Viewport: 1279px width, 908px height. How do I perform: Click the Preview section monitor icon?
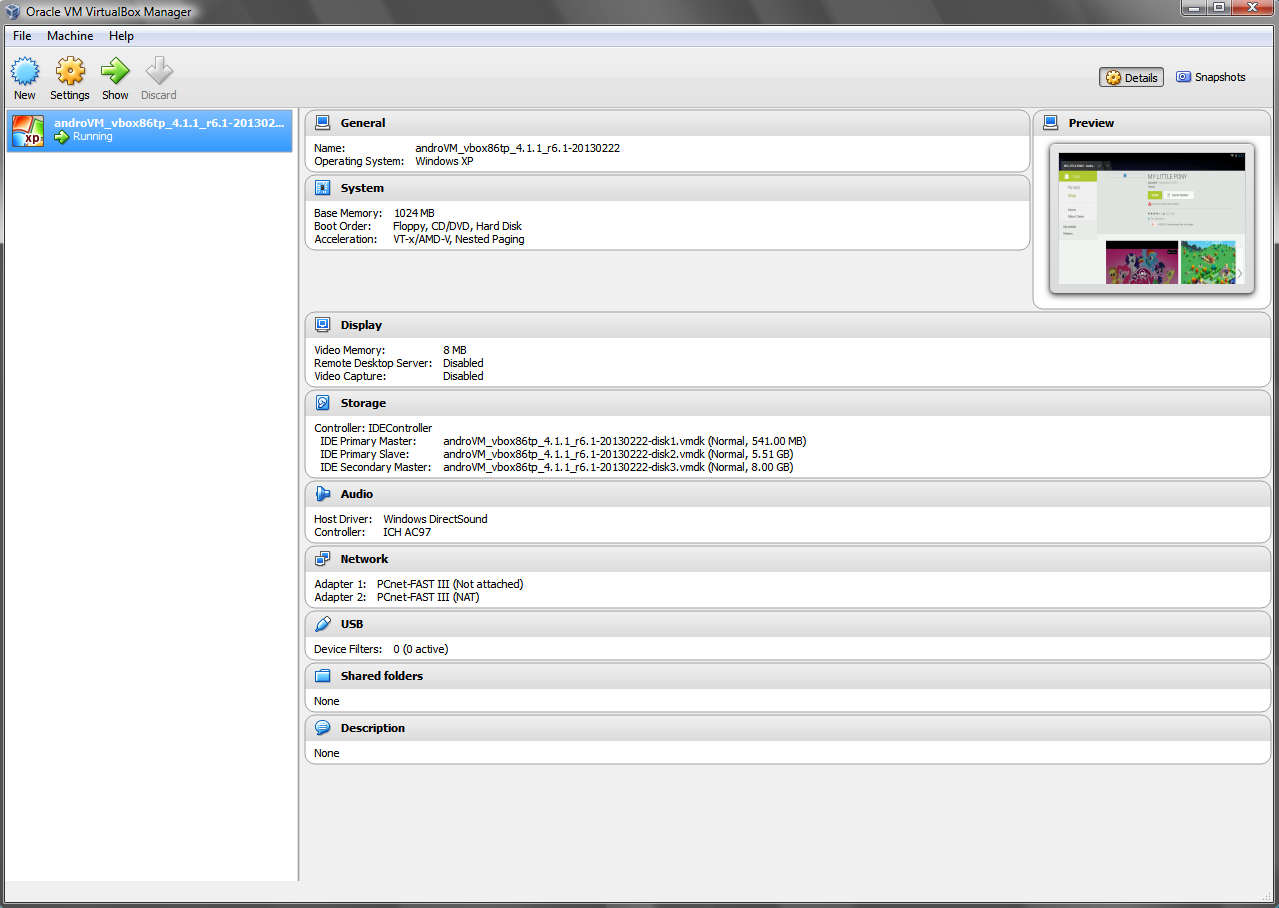(x=1050, y=123)
